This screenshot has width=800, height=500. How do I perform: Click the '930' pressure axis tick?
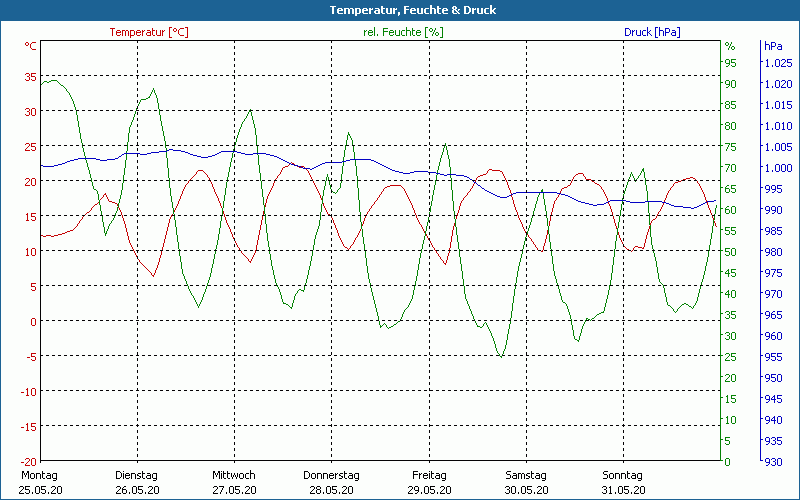point(774,461)
